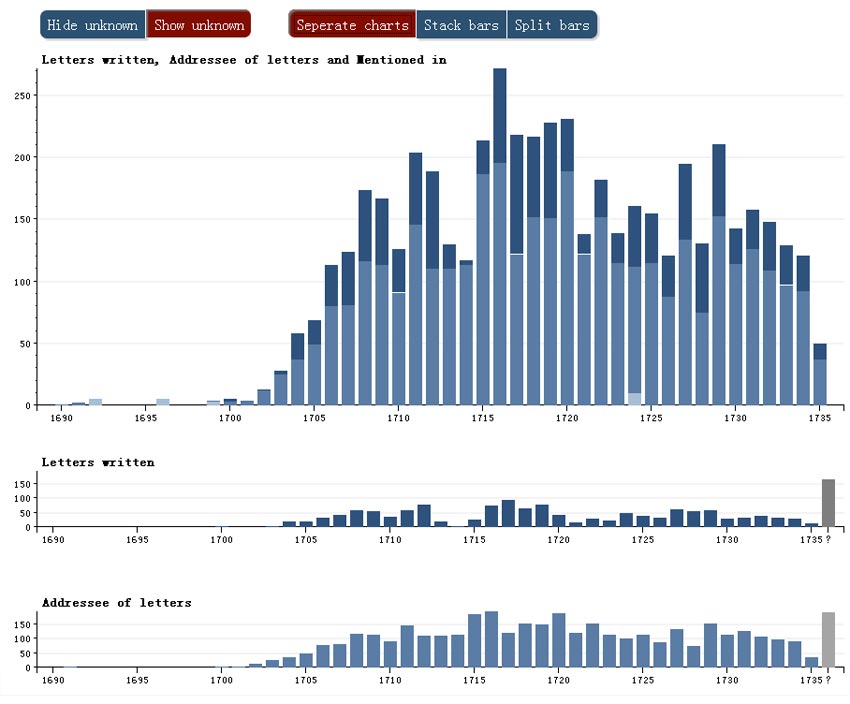850x704 pixels.
Task: Click the '1700' x-axis label of main chart
Action: (x=230, y=418)
